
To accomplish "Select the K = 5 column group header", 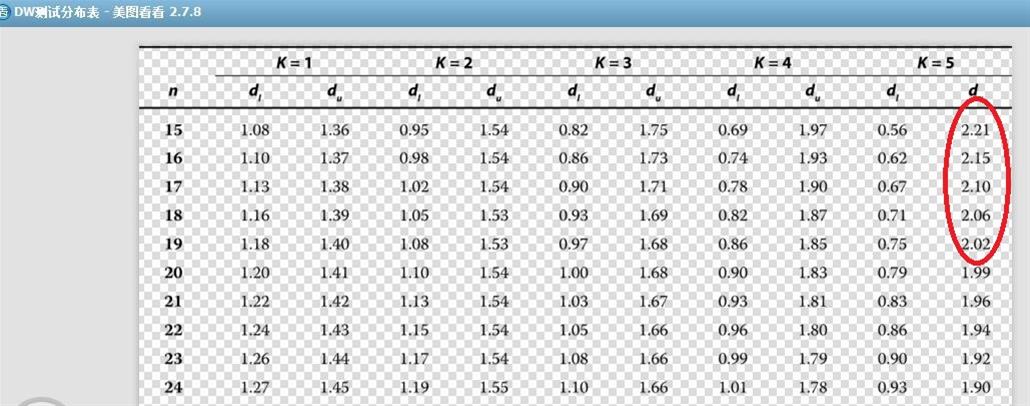I will click(x=935, y=63).
